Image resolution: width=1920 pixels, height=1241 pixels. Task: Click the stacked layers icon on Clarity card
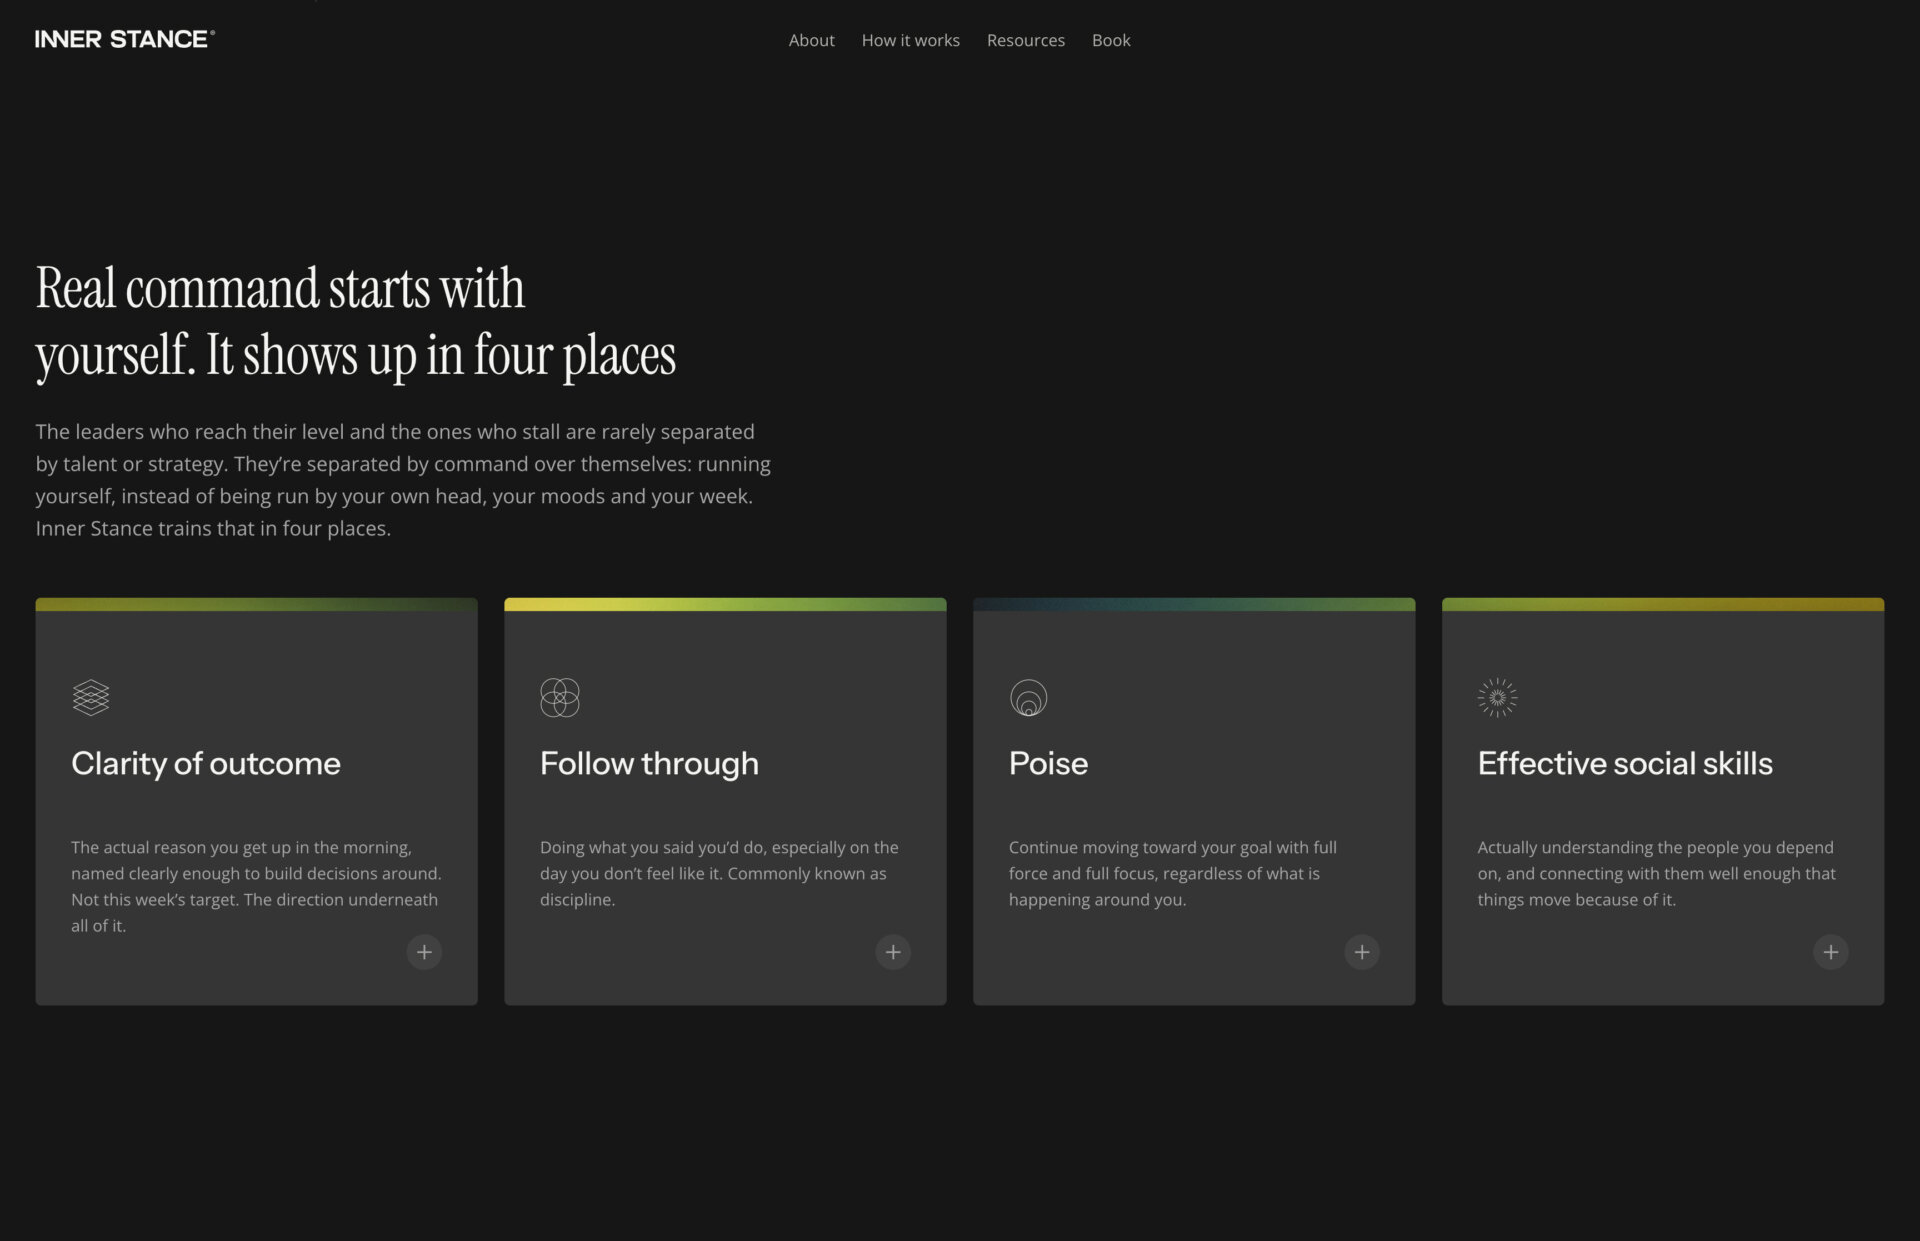pos(91,697)
